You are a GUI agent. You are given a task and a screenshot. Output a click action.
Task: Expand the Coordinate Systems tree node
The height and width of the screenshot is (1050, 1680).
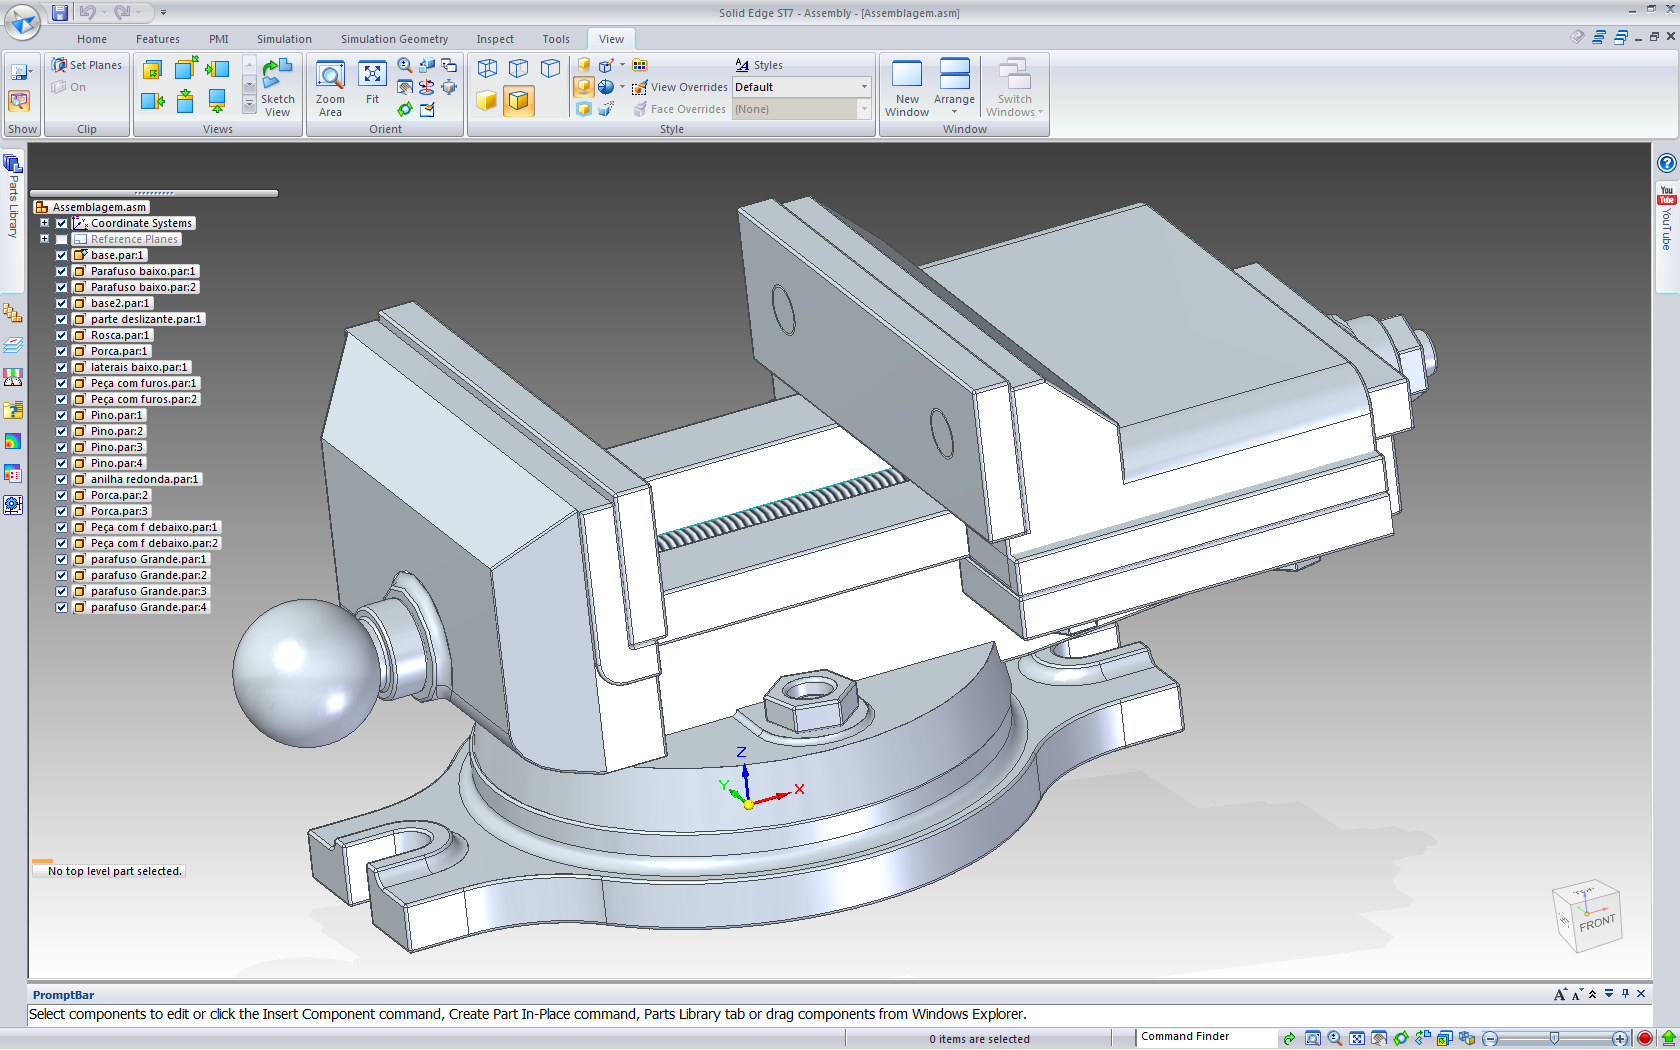point(44,223)
